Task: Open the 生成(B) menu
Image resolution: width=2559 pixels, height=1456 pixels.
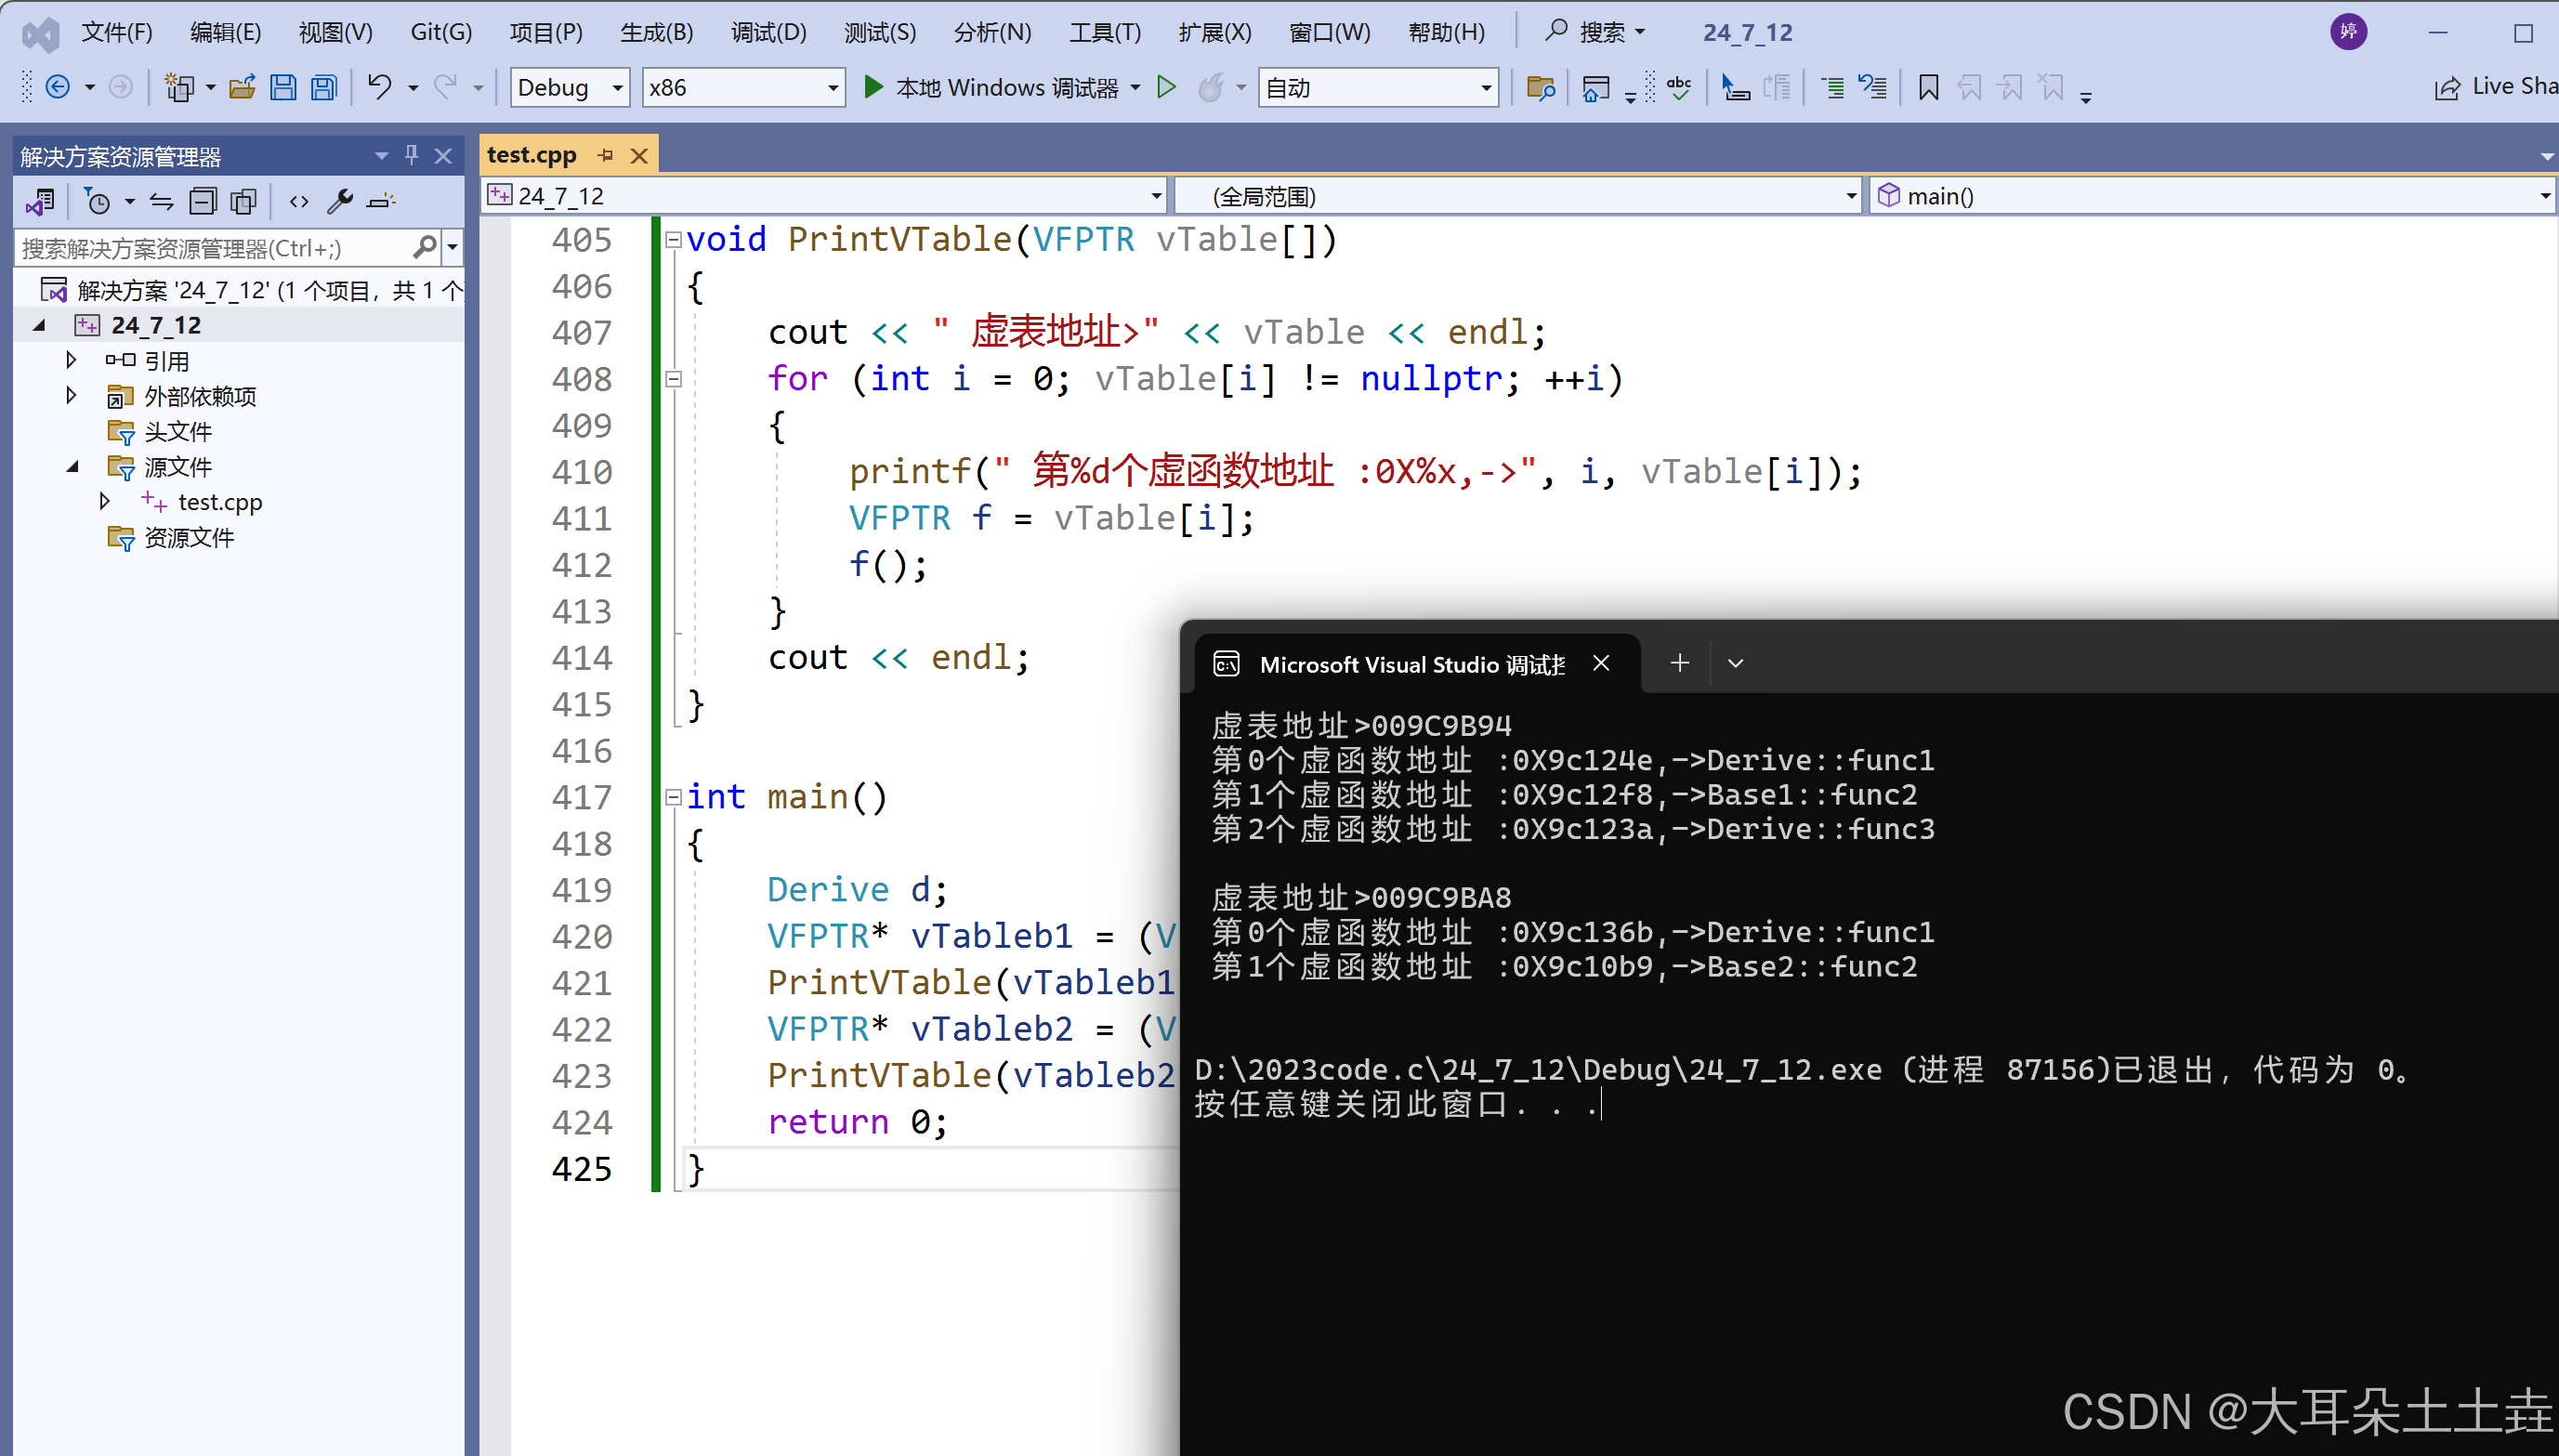Action: (x=656, y=32)
